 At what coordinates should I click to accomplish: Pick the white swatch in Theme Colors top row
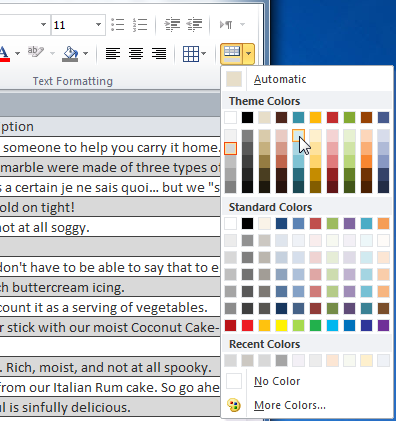click(230, 117)
